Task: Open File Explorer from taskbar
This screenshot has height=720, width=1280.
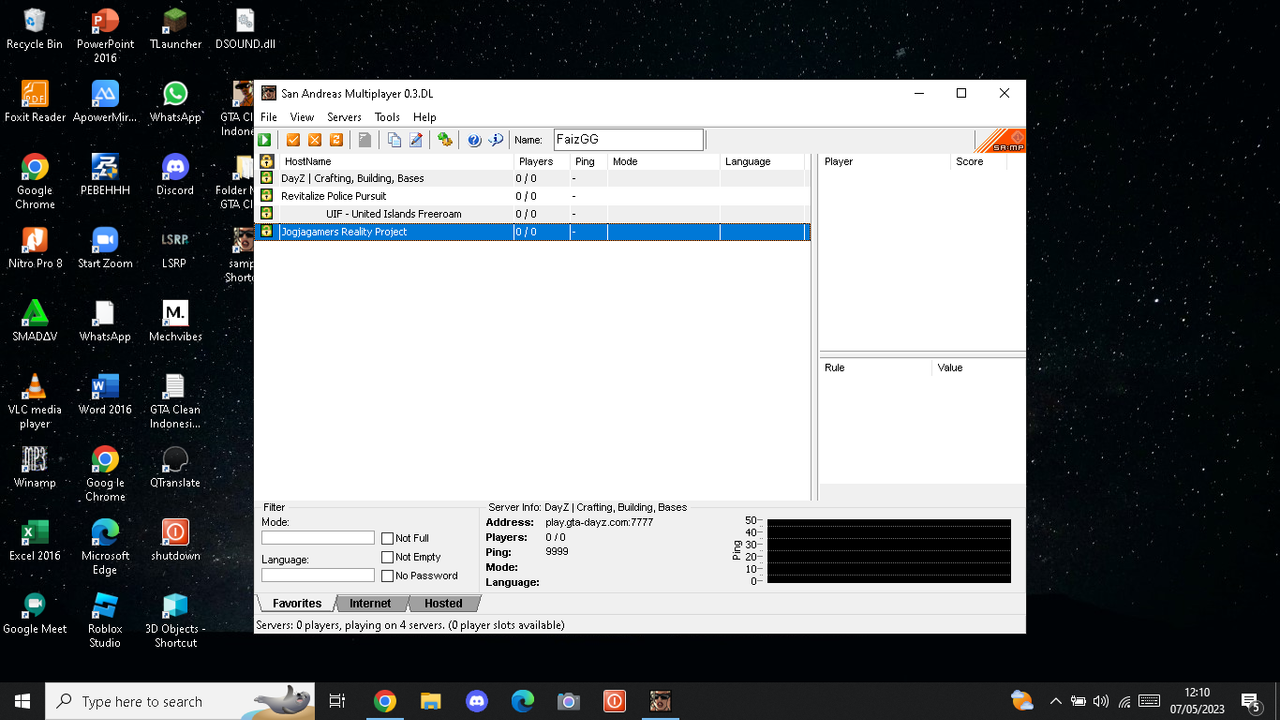Action: tap(431, 702)
